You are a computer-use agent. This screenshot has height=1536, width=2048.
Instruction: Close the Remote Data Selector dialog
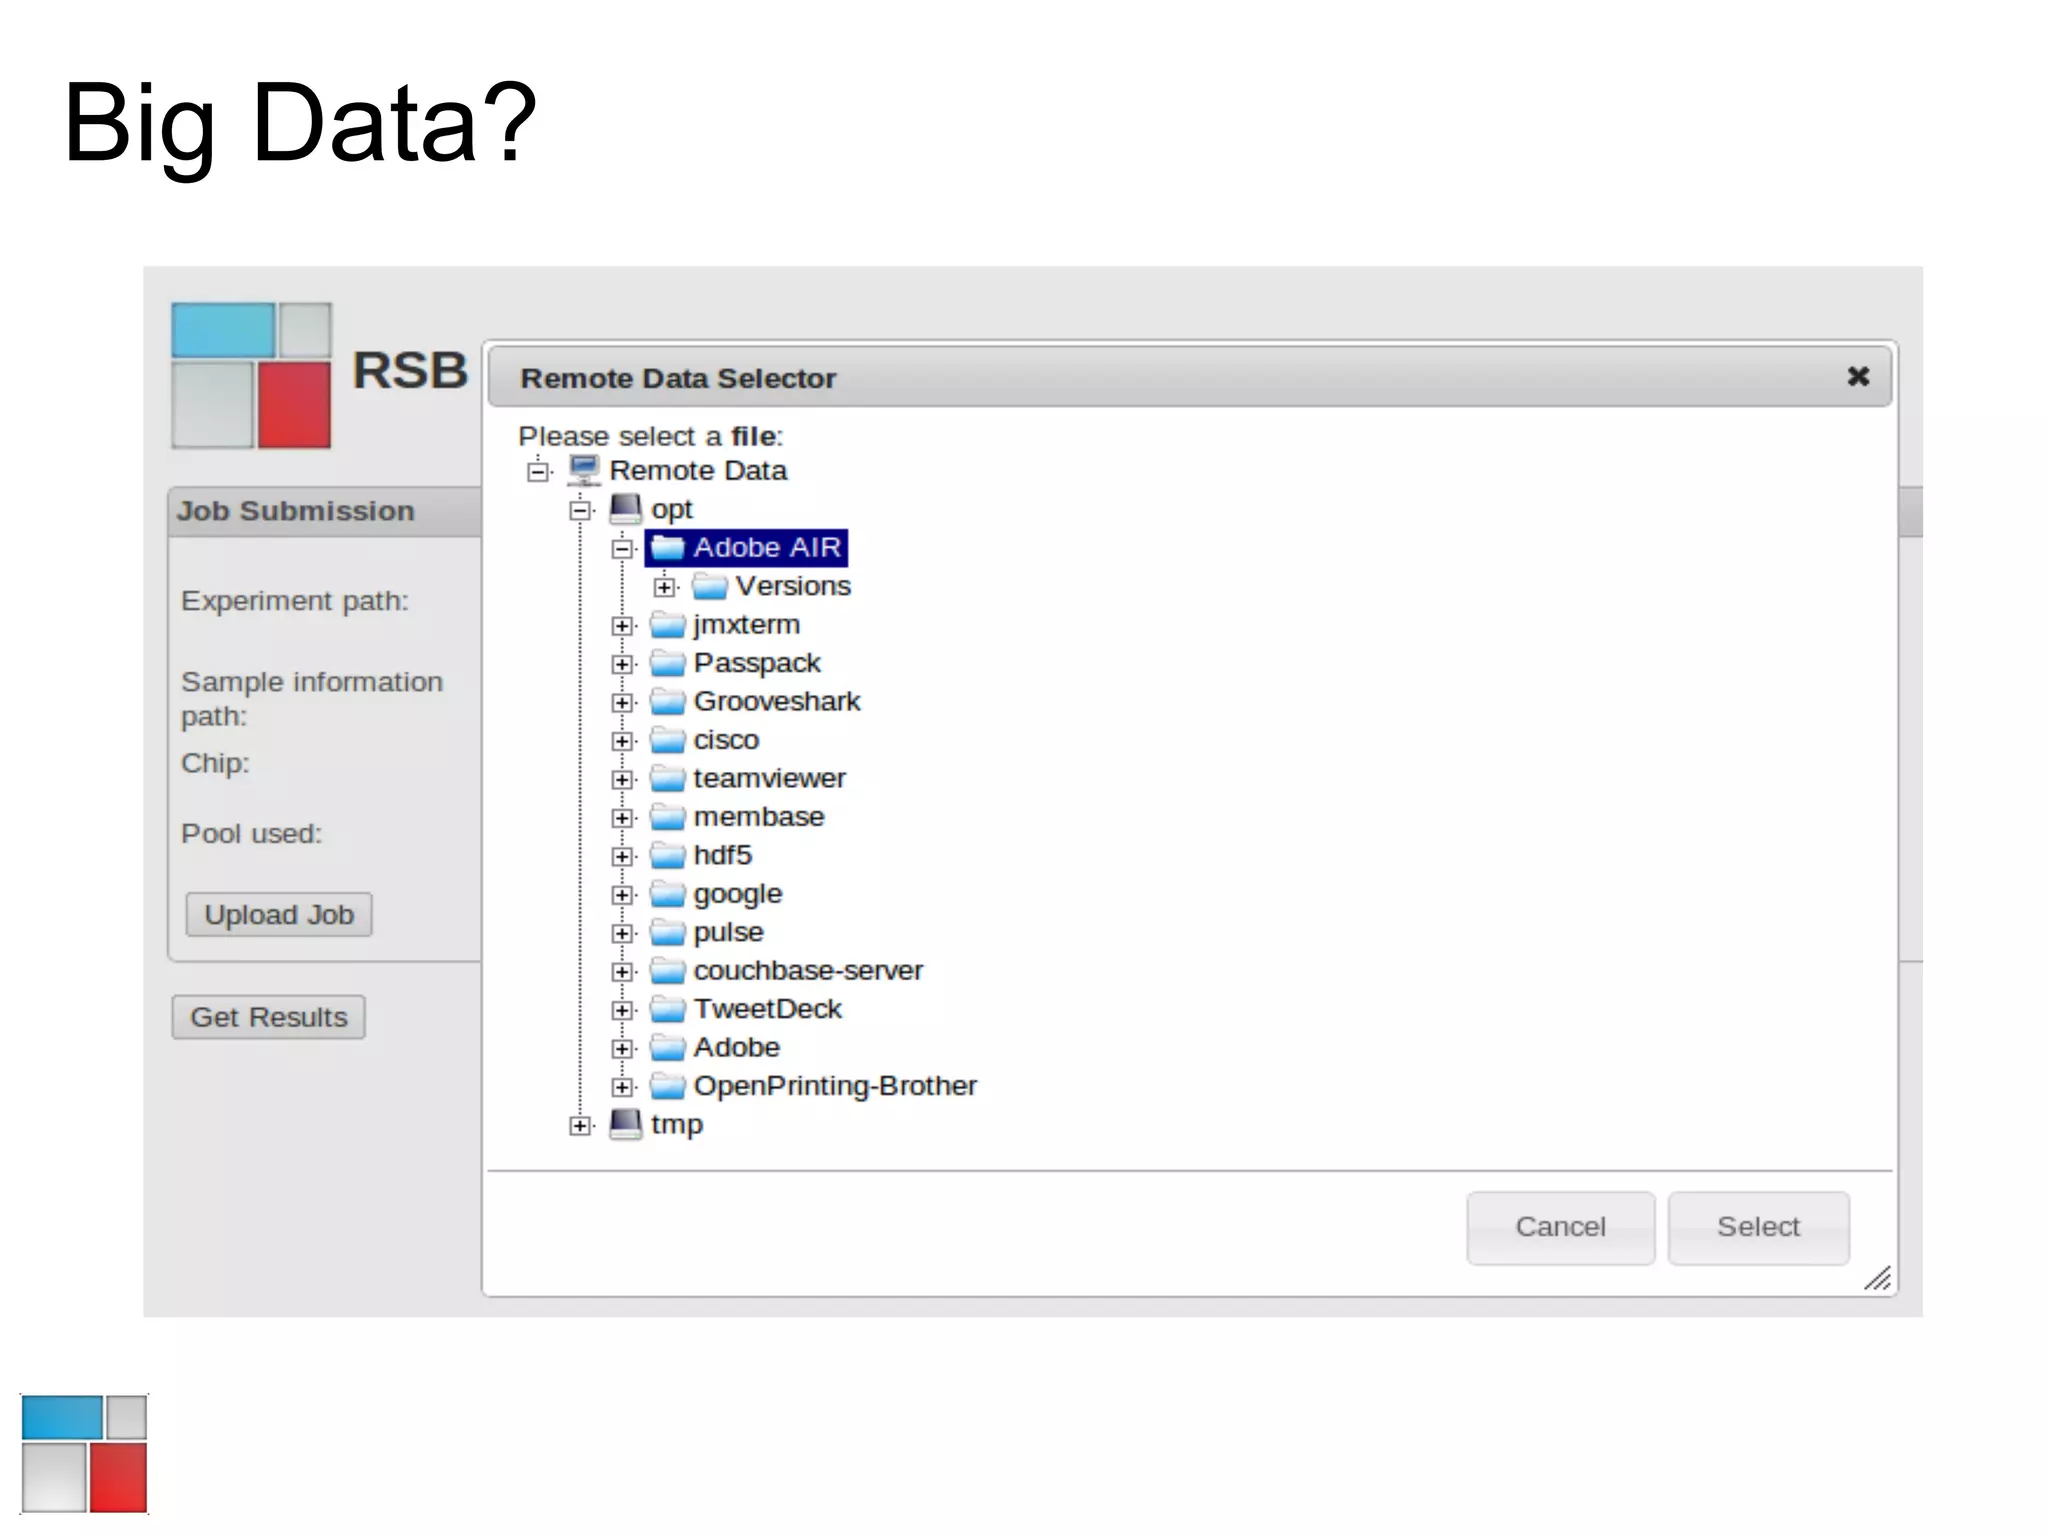(1858, 376)
